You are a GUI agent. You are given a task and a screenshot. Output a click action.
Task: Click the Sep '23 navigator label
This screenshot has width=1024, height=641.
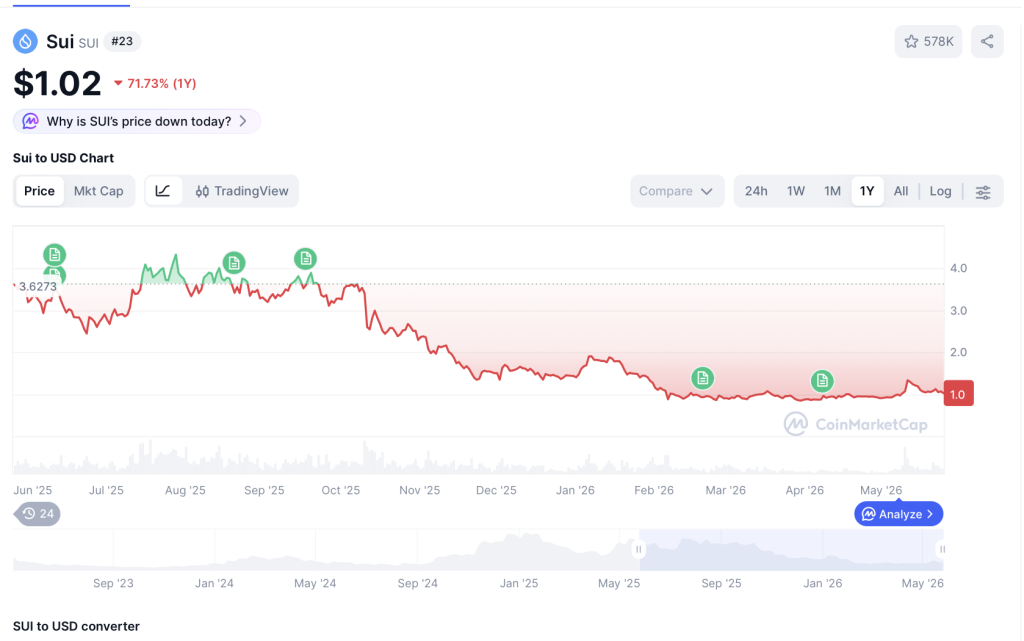[x=113, y=584]
